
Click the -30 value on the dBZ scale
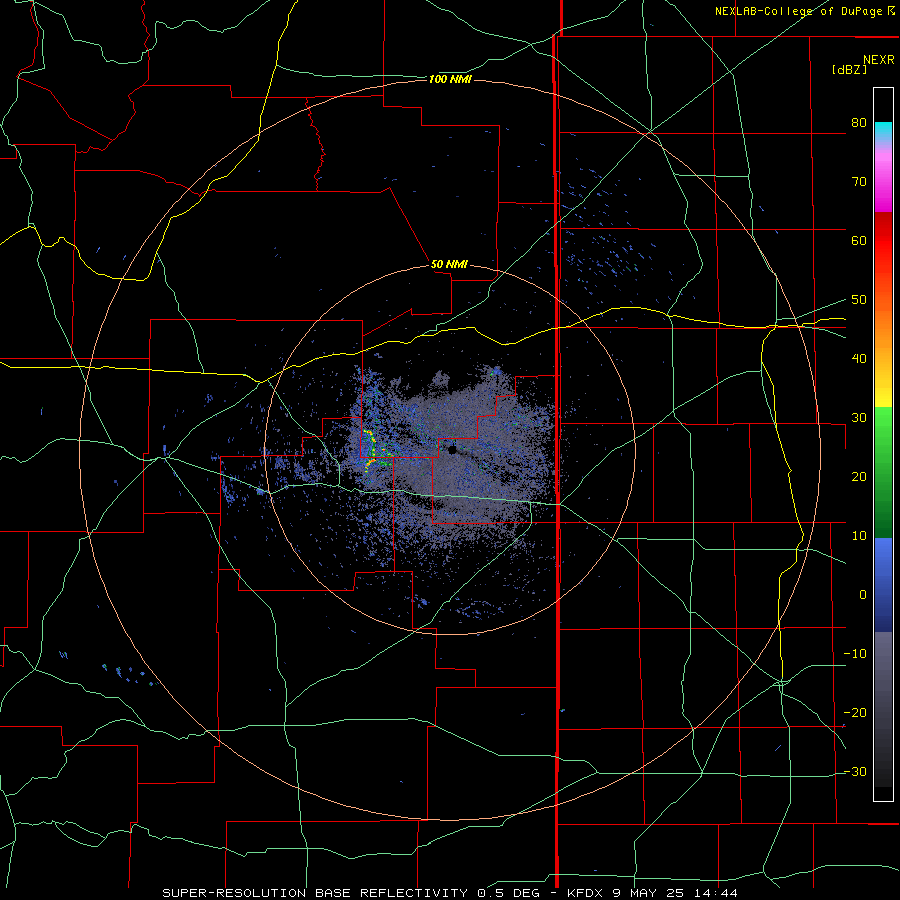855,772
